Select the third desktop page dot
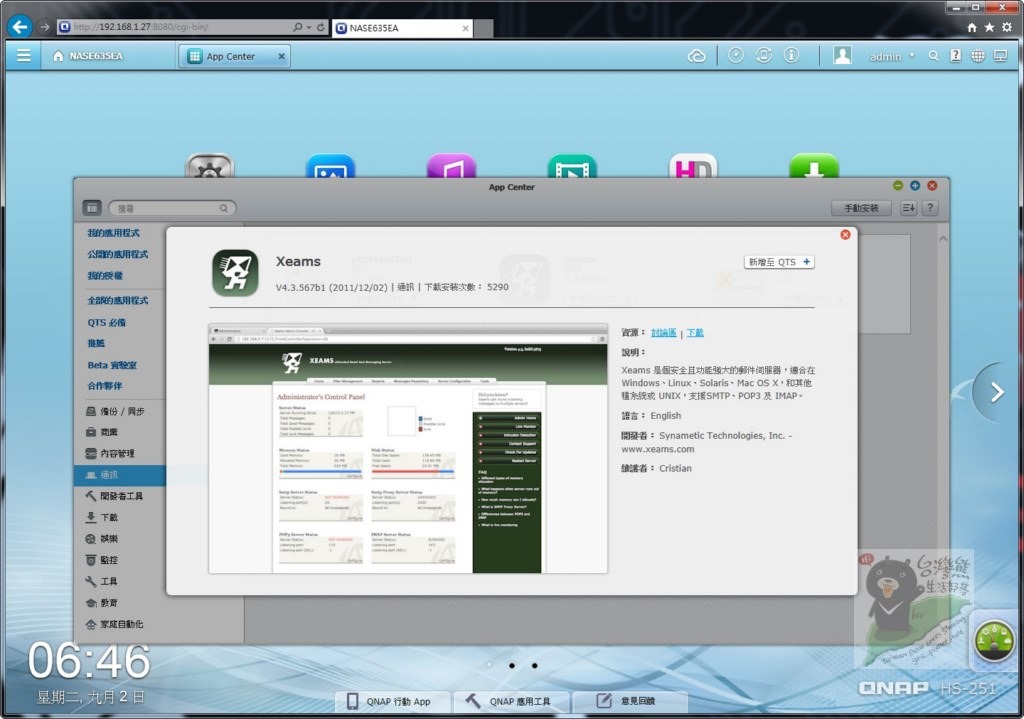The height and width of the screenshot is (719, 1024). click(535, 665)
